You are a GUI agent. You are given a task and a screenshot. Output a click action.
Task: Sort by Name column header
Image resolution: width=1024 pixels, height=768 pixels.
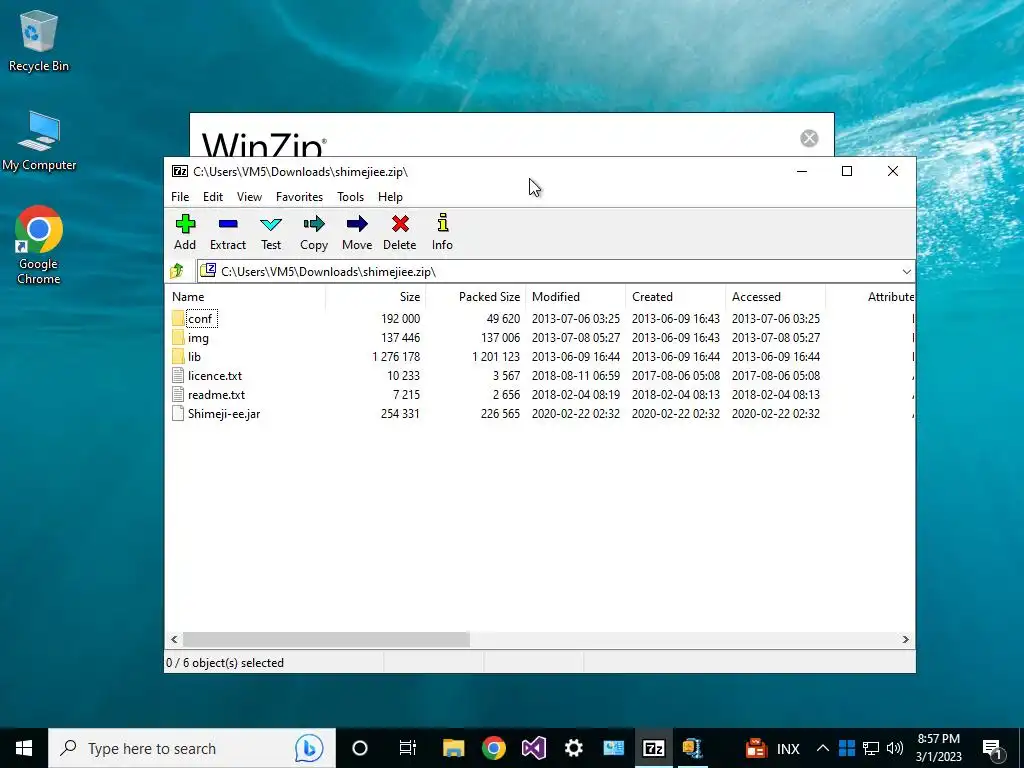[246, 296]
